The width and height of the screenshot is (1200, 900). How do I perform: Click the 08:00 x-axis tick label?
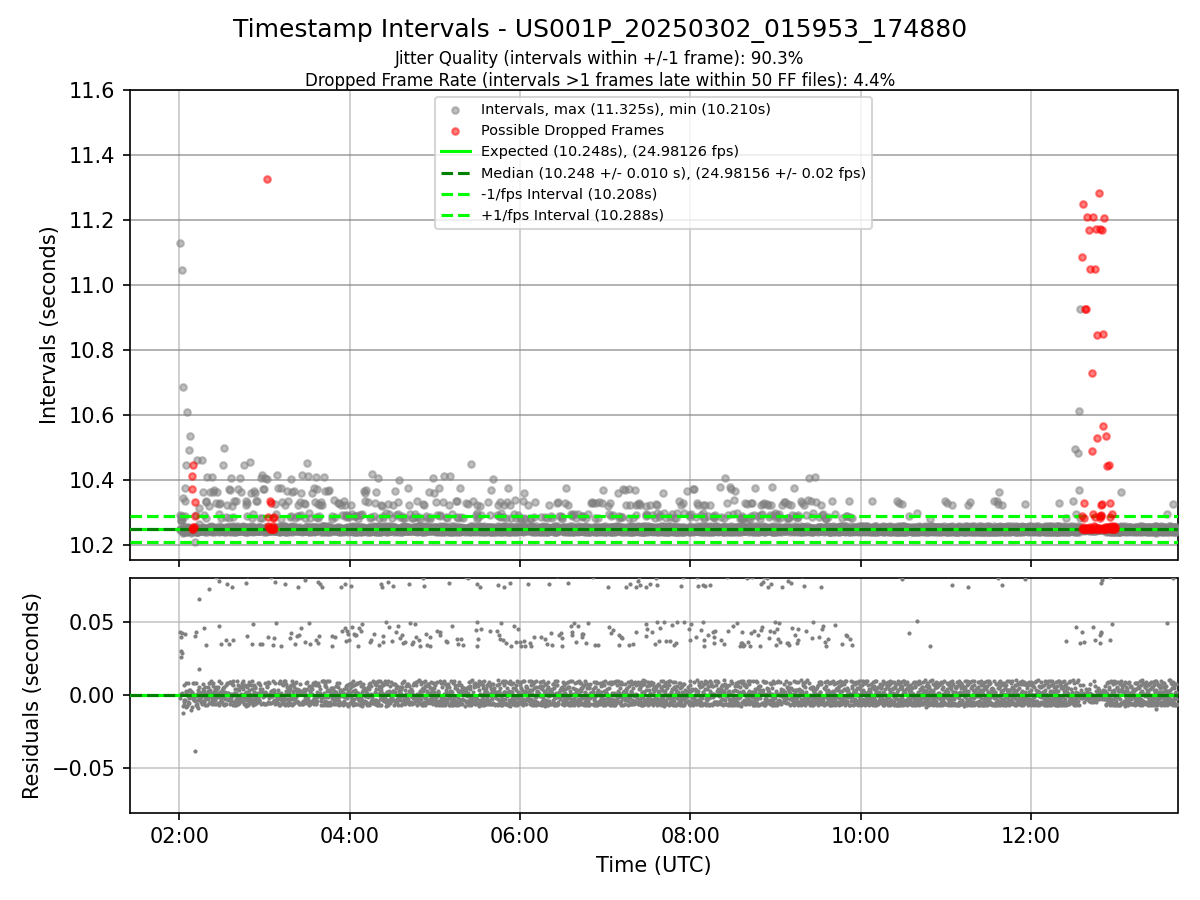690,835
